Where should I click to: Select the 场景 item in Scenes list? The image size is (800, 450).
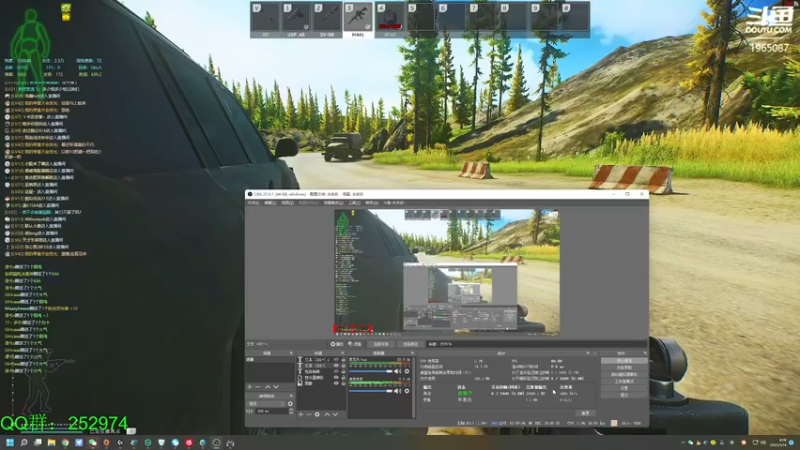click(x=270, y=360)
